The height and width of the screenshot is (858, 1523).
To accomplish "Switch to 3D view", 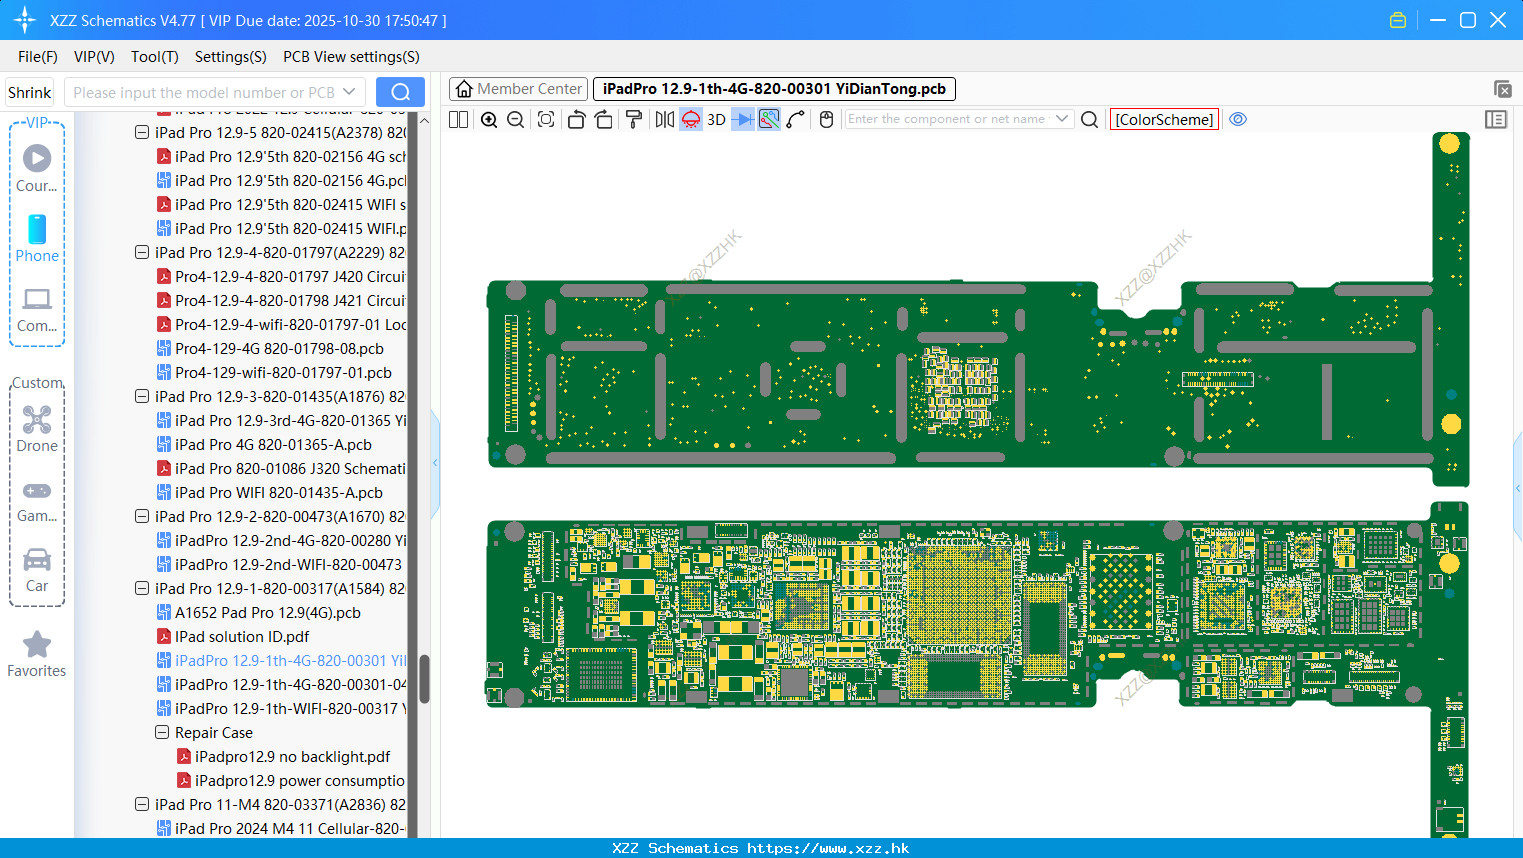I will pyautogui.click(x=716, y=119).
